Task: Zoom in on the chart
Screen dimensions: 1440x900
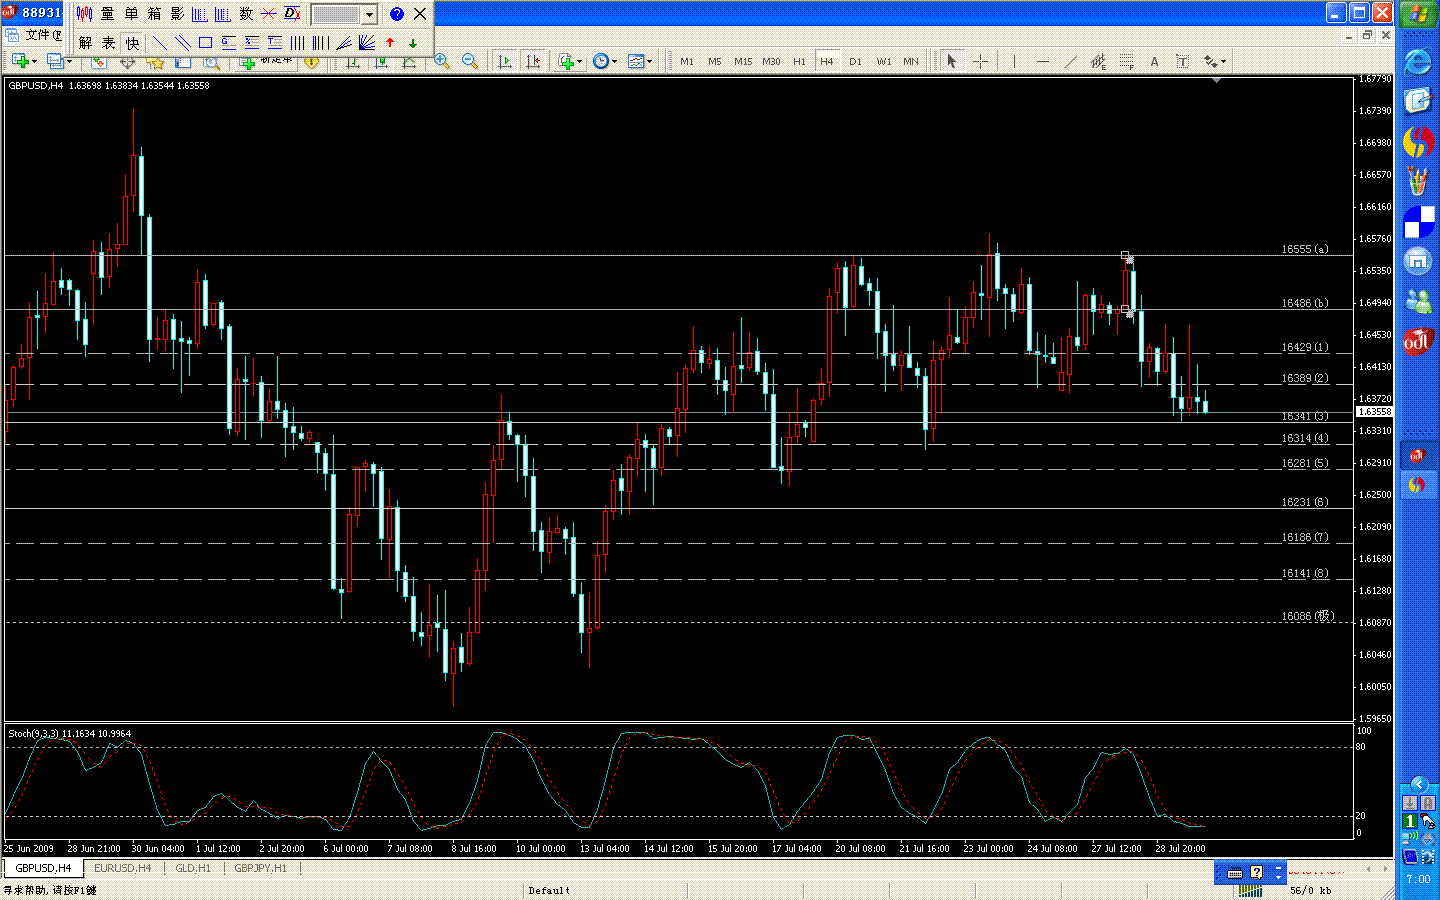Action: (x=441, y=61)
